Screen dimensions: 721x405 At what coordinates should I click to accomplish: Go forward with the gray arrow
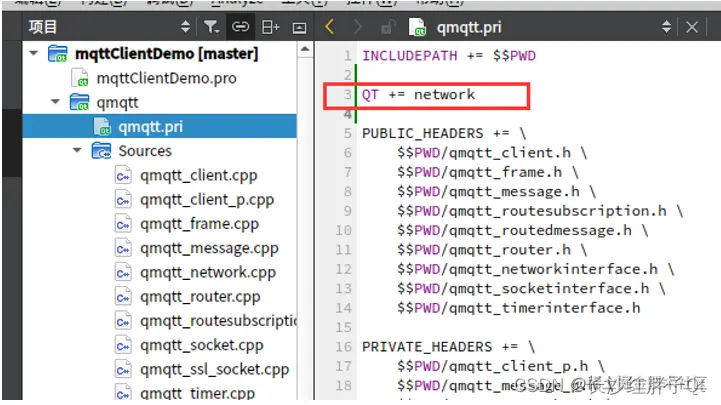[358, 27]
